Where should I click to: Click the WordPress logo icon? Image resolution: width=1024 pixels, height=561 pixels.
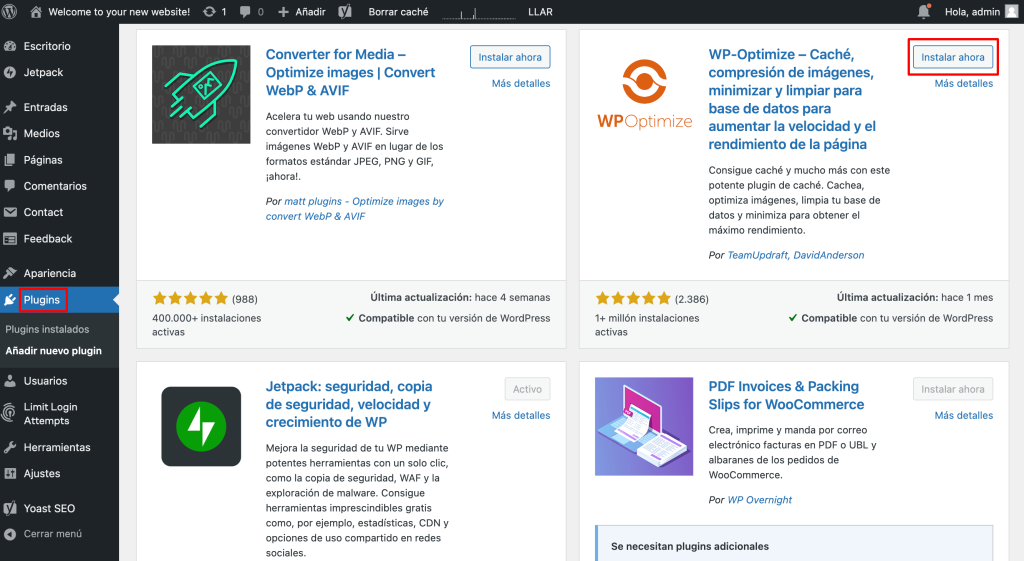pyautogui.click(x=10, y=12)
